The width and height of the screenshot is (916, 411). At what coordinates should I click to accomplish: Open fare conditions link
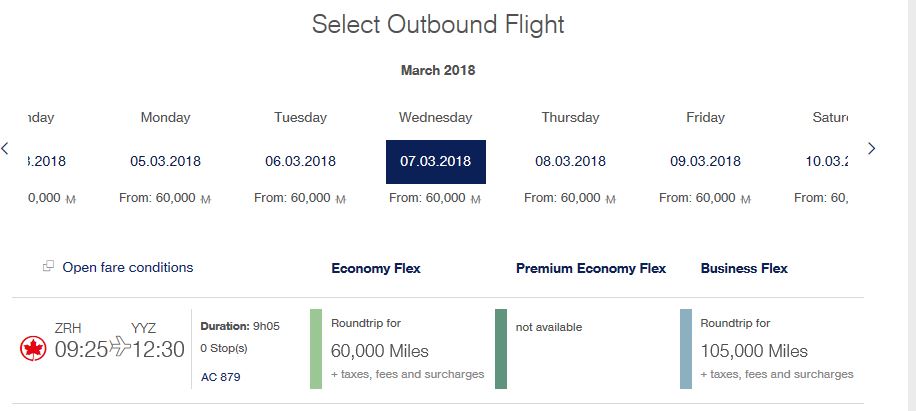click(x=127, y=267)
